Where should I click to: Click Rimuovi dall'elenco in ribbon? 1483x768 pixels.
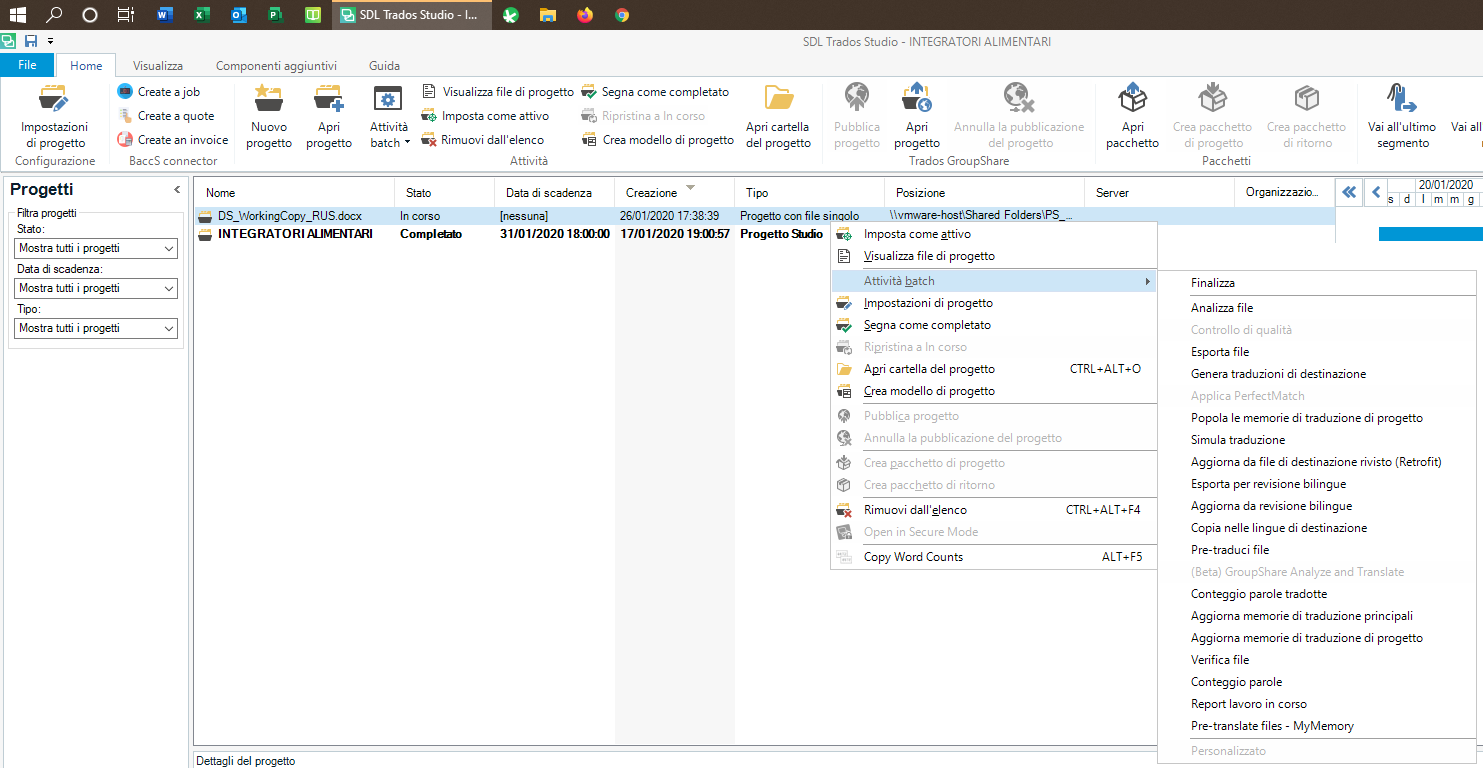click(x=484, y=140)
